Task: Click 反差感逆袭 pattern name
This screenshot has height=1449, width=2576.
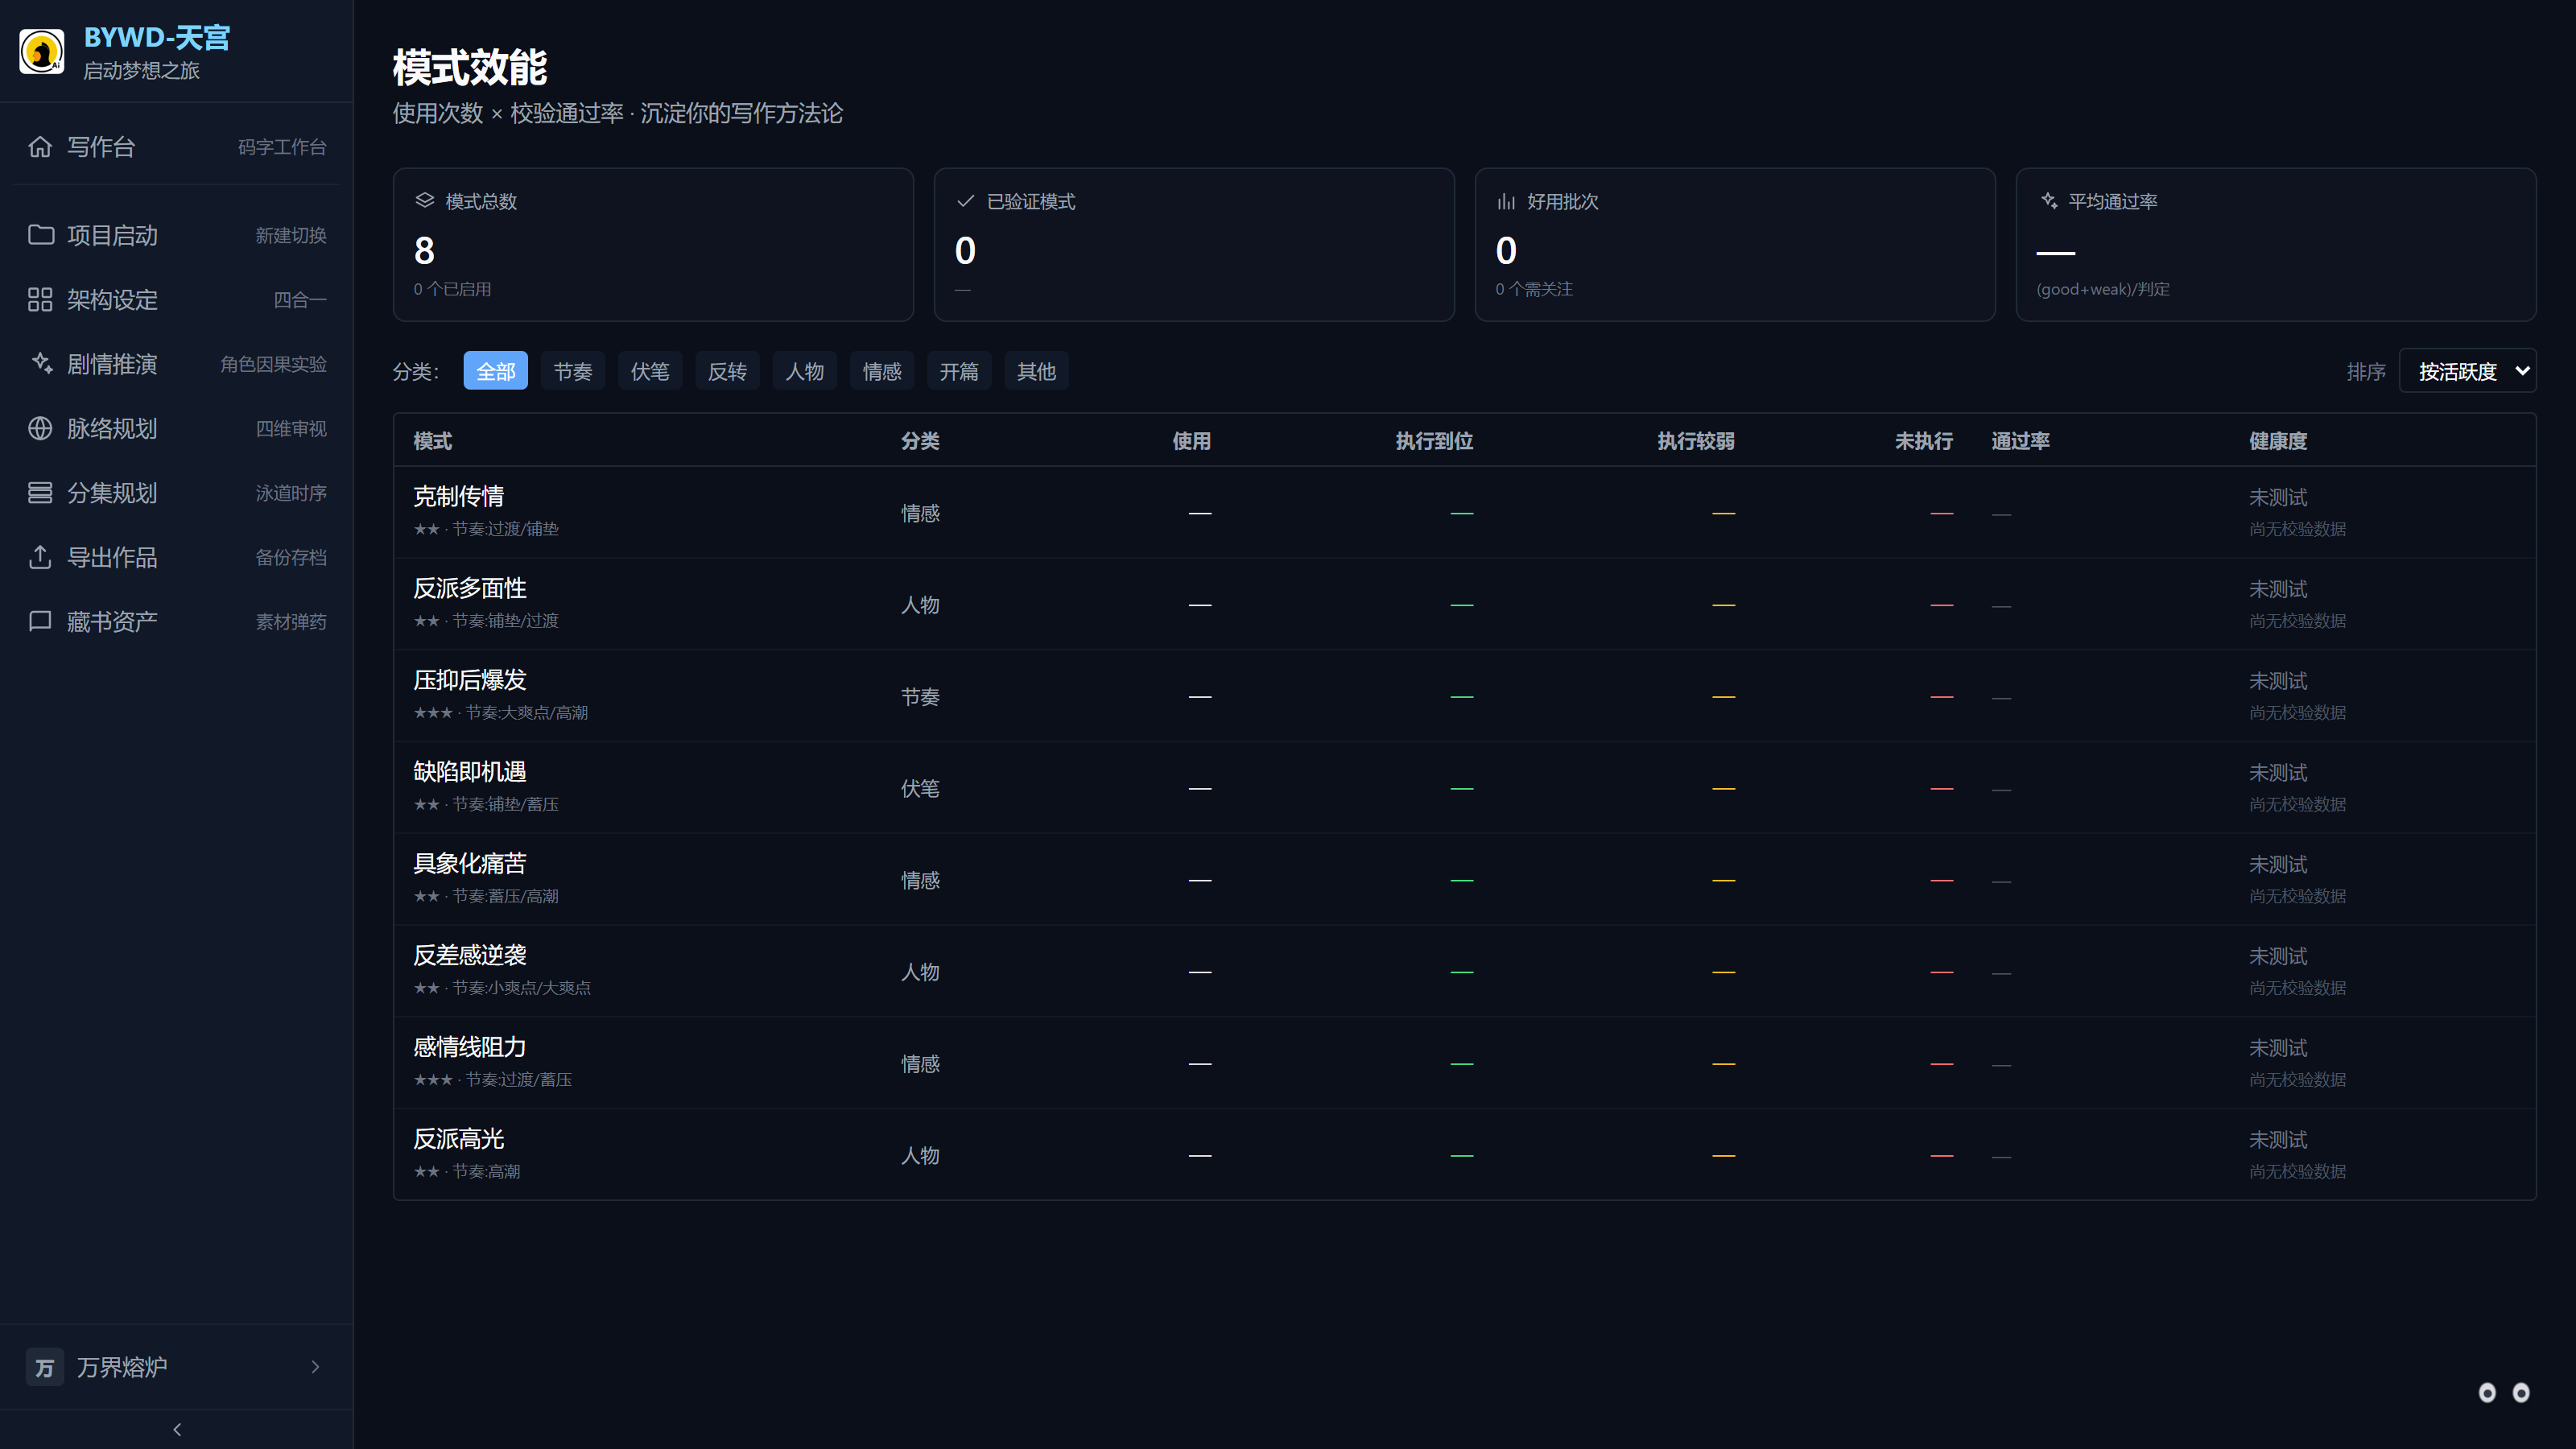Action: point(470,955)
